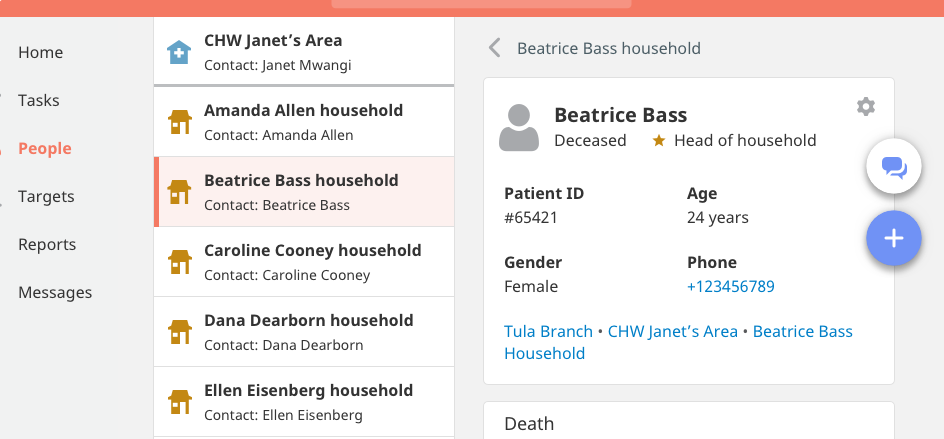Go to Messages in the sidebar
The width and height of the screenshot is (944, 439).
pos(55,293)
